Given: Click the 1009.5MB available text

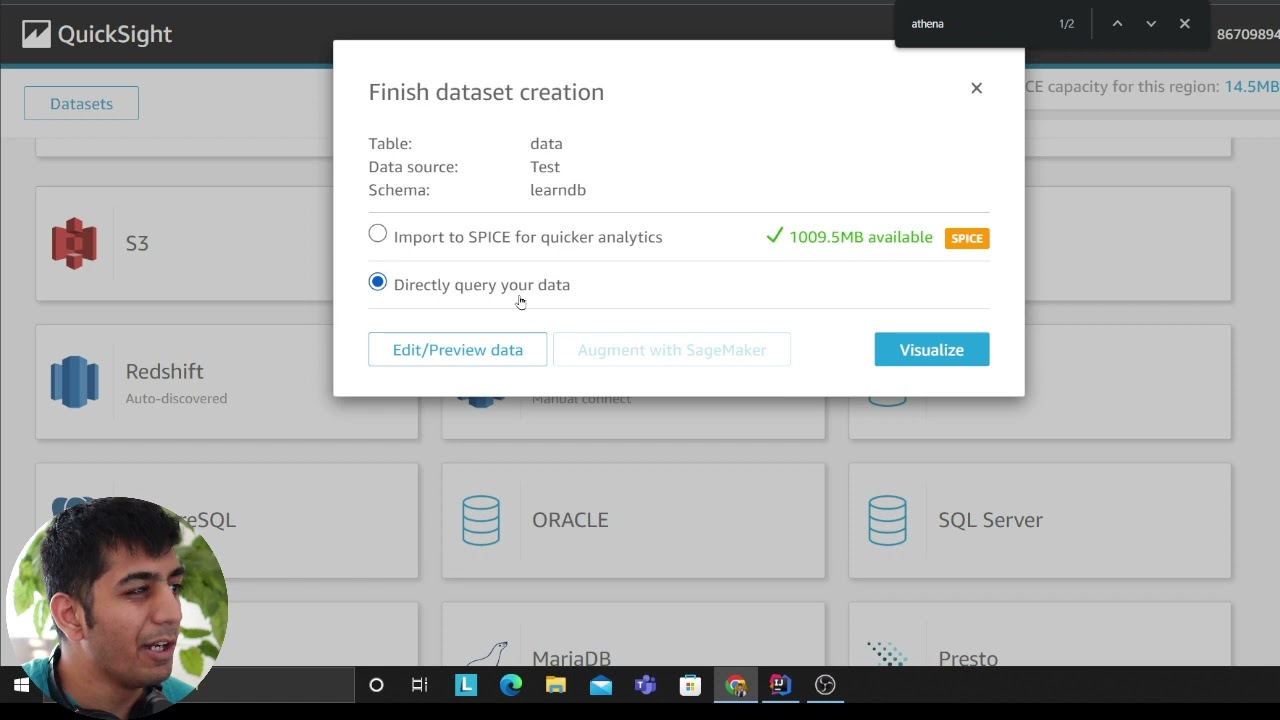Looking at the screenshot, I should pos(861,237).
